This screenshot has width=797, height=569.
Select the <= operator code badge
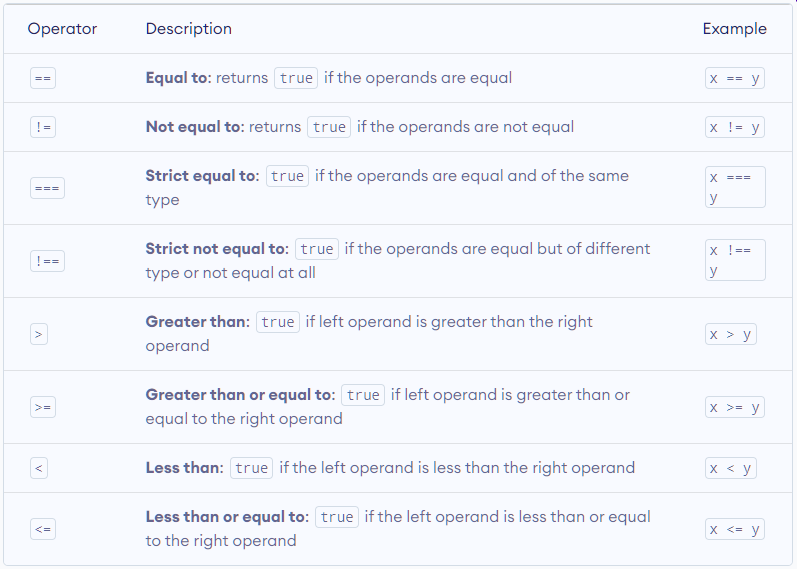[43, 529]
